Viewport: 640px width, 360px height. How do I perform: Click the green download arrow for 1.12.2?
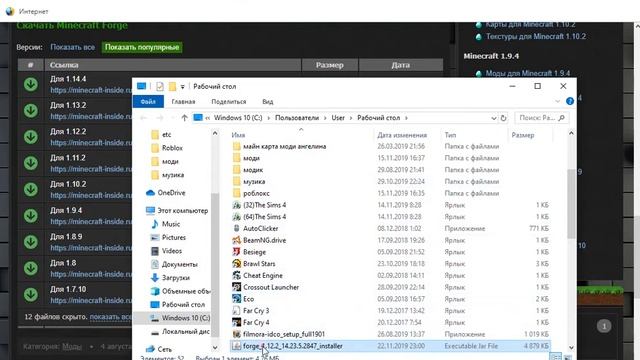point(31,137)
